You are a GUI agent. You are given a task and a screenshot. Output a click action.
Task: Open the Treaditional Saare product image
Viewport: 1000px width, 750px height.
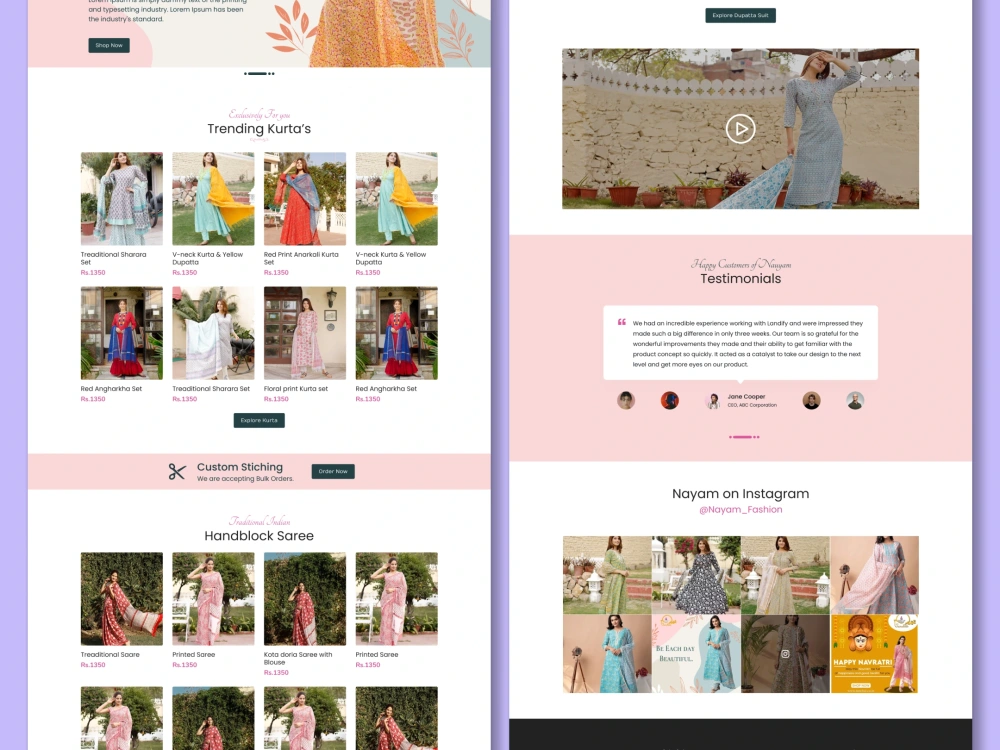click(122, 599)
